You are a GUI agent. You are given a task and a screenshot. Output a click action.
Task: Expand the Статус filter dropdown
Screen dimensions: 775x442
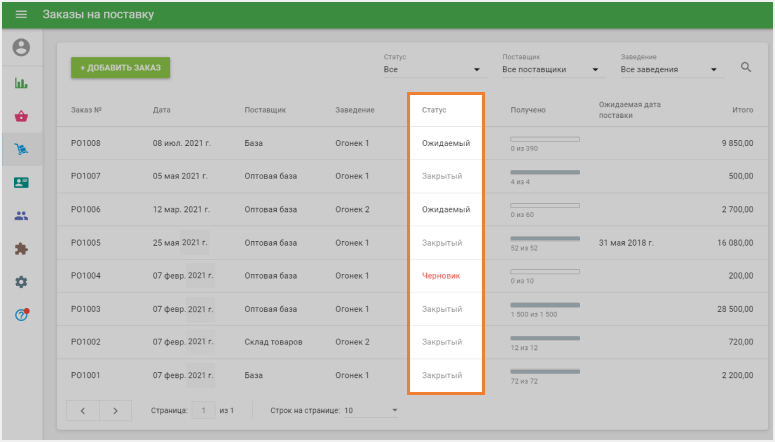click(432, 69)
